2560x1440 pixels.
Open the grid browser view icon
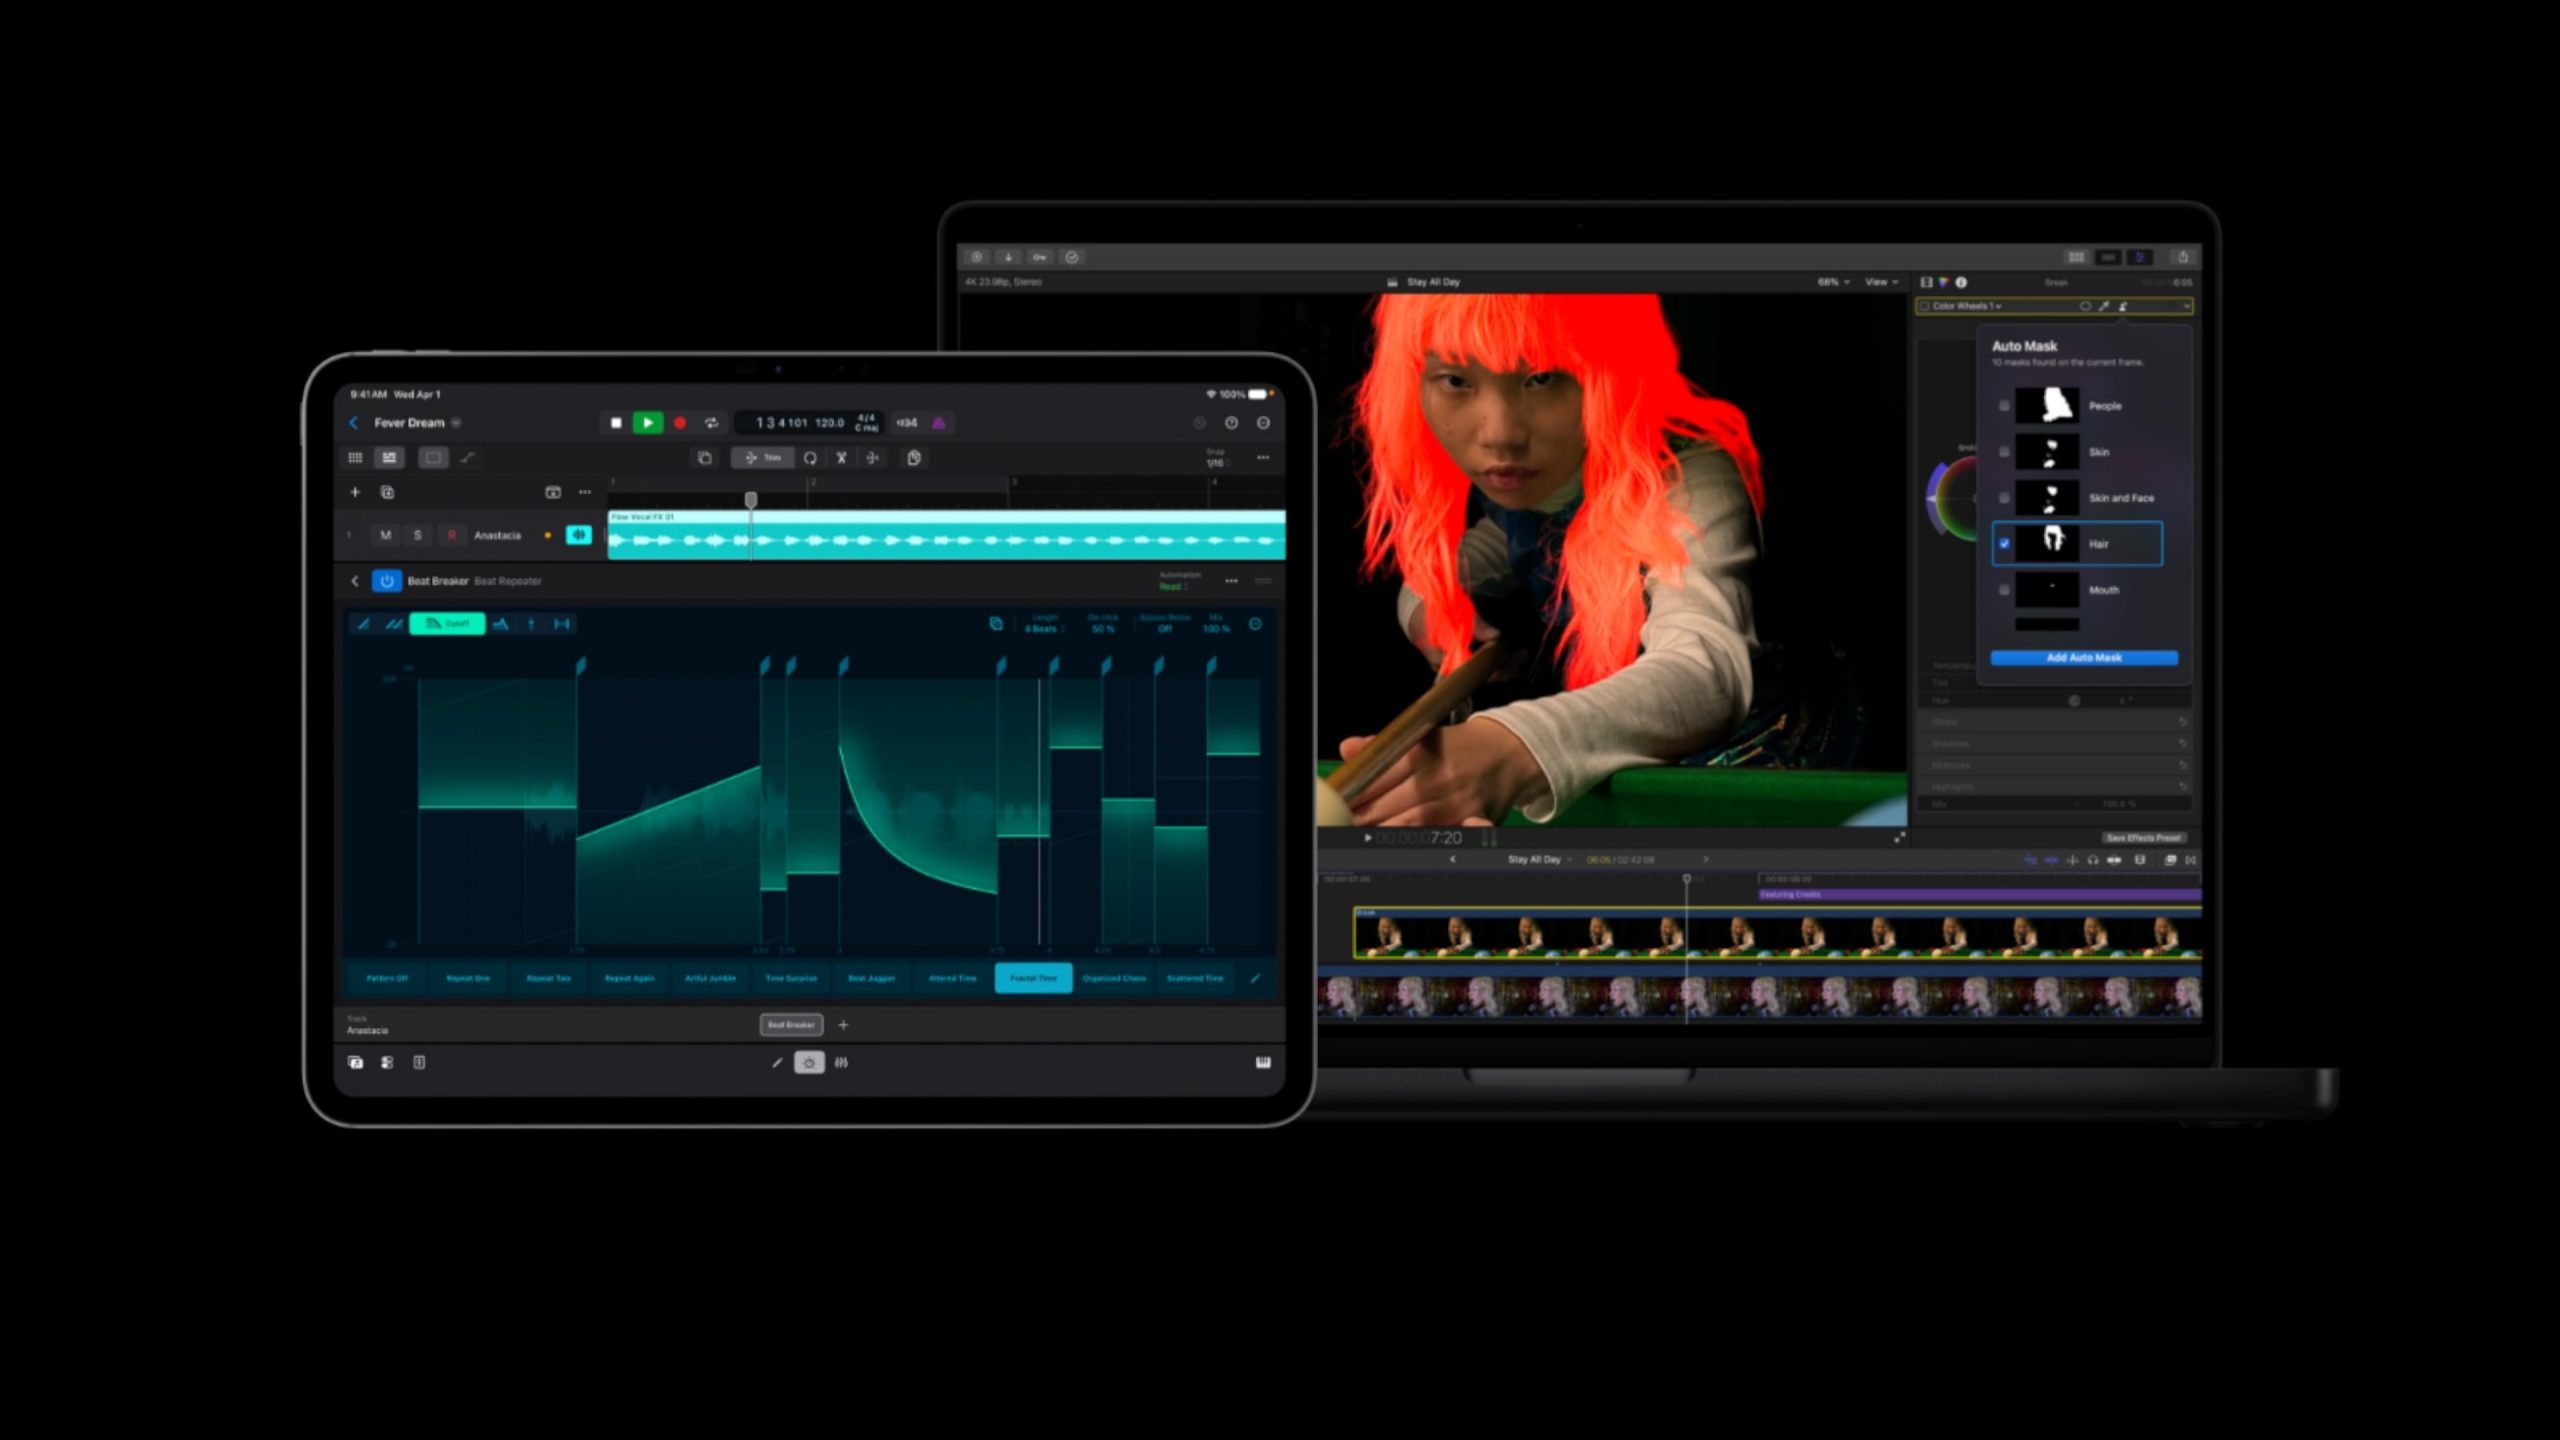(x=355, y=458)
